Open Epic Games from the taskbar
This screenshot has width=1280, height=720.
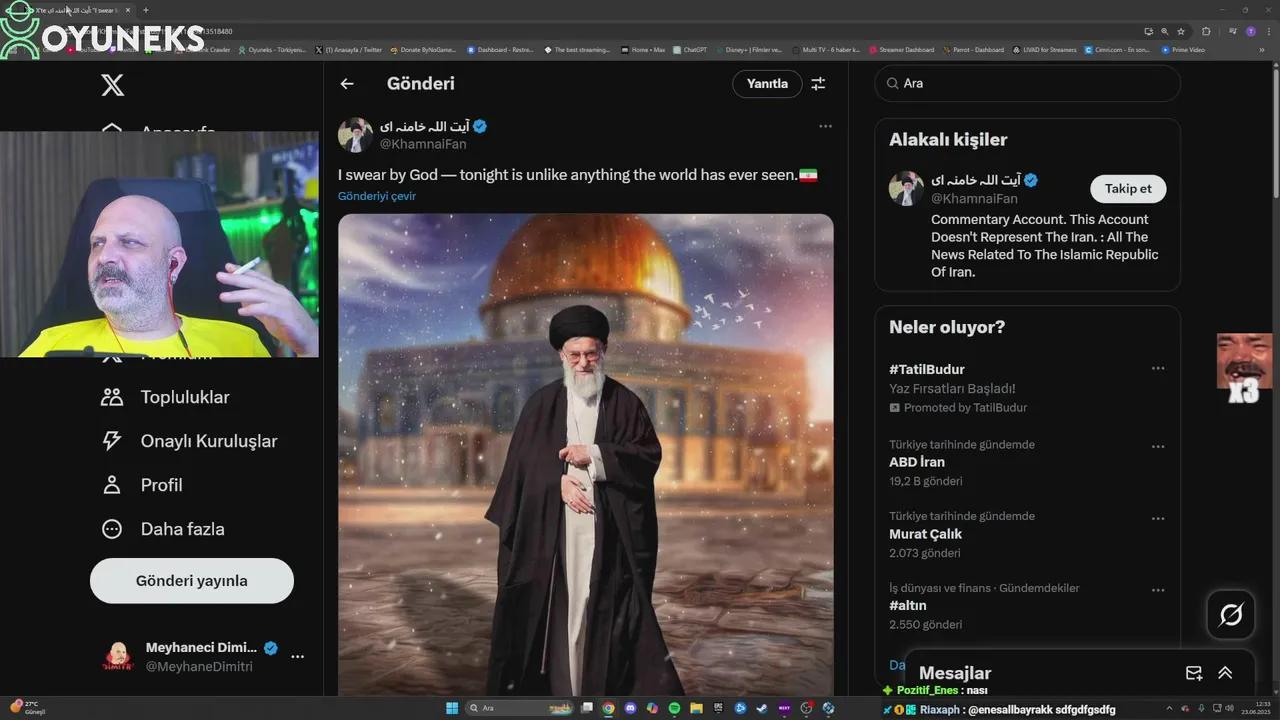click(718, 708)
